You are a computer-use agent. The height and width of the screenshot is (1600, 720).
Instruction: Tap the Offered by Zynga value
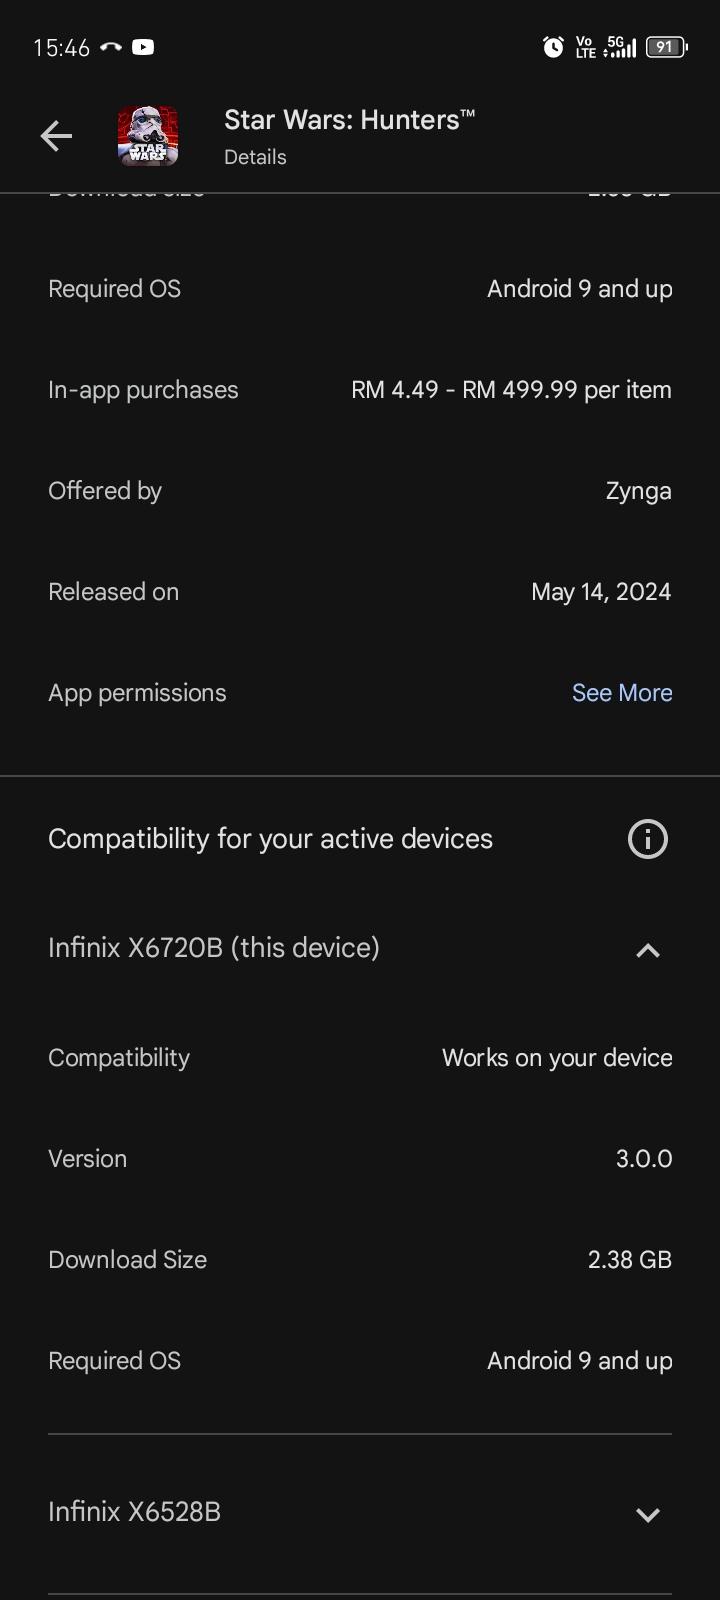pyautogui.click(x=638, y=491)
